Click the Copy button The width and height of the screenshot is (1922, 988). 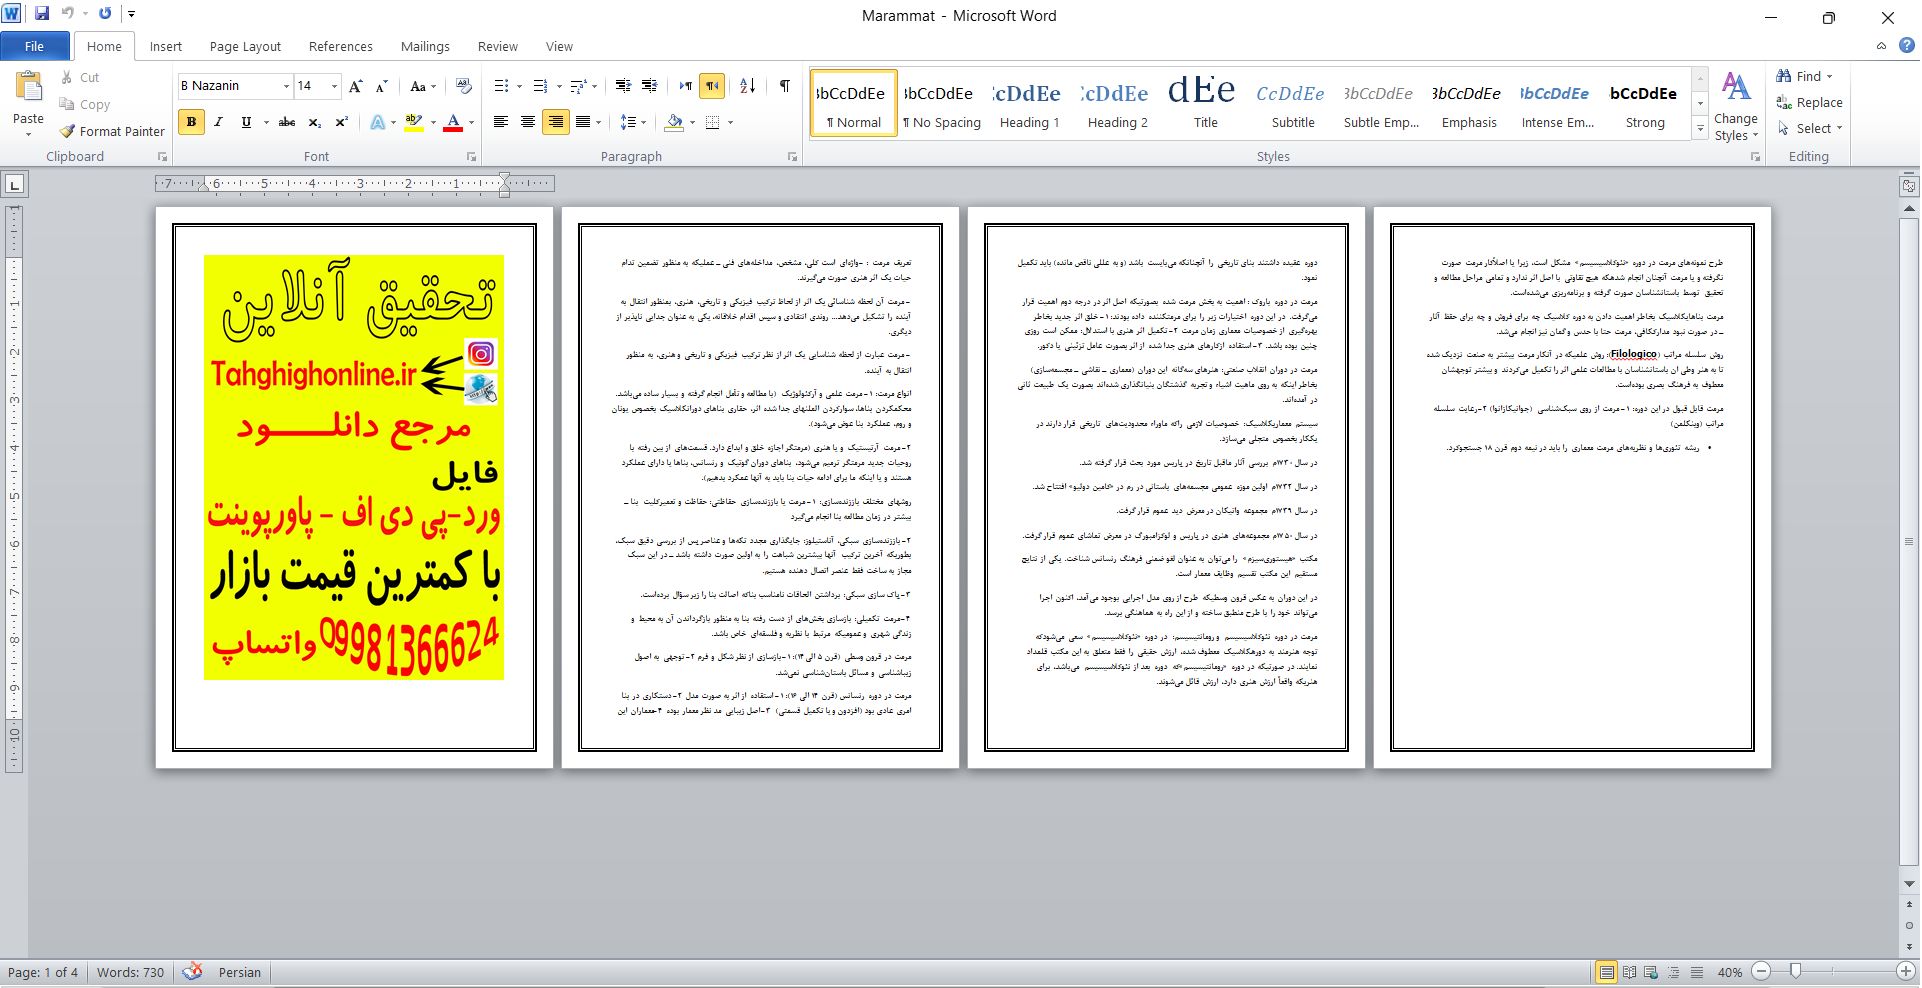pos(85,104)
